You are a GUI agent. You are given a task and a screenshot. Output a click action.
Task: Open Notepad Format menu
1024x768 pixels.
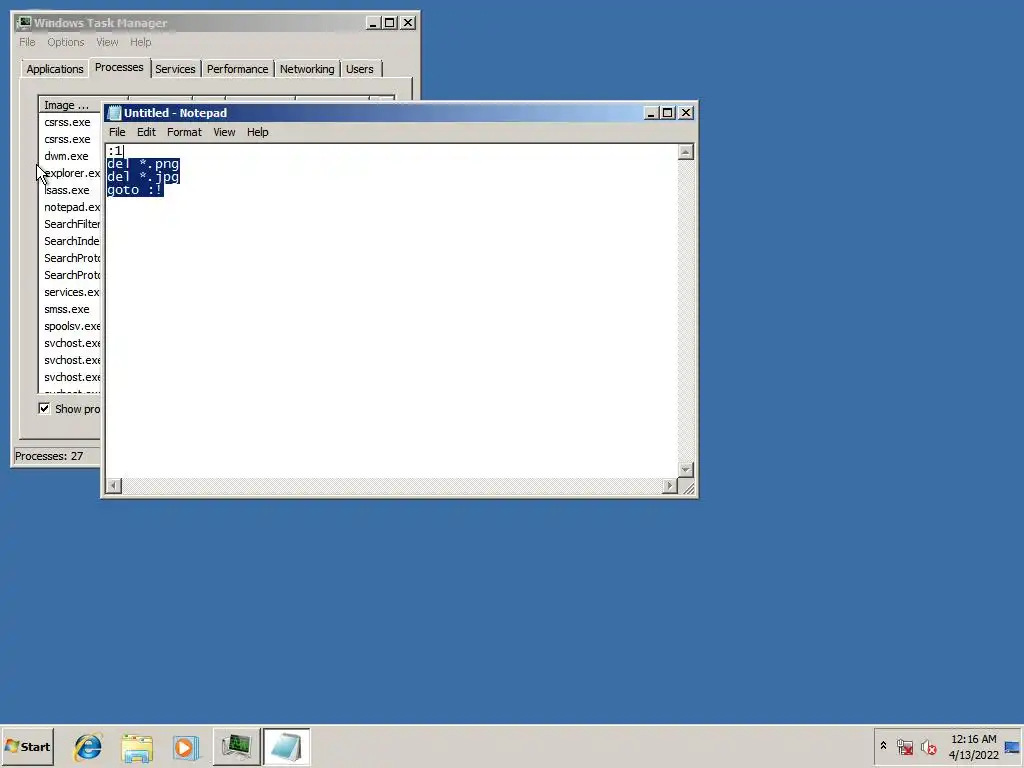click(x=184, y=132)
